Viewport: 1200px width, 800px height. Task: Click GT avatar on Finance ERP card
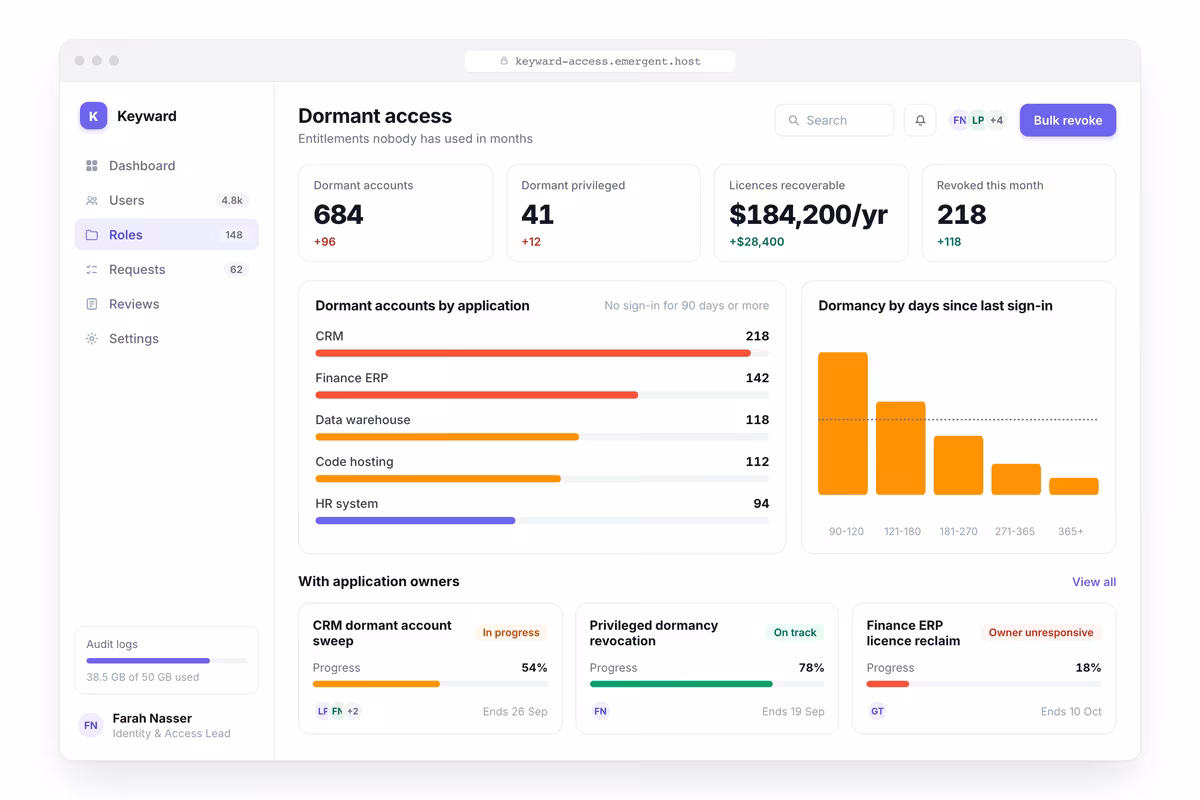point(877,711)
